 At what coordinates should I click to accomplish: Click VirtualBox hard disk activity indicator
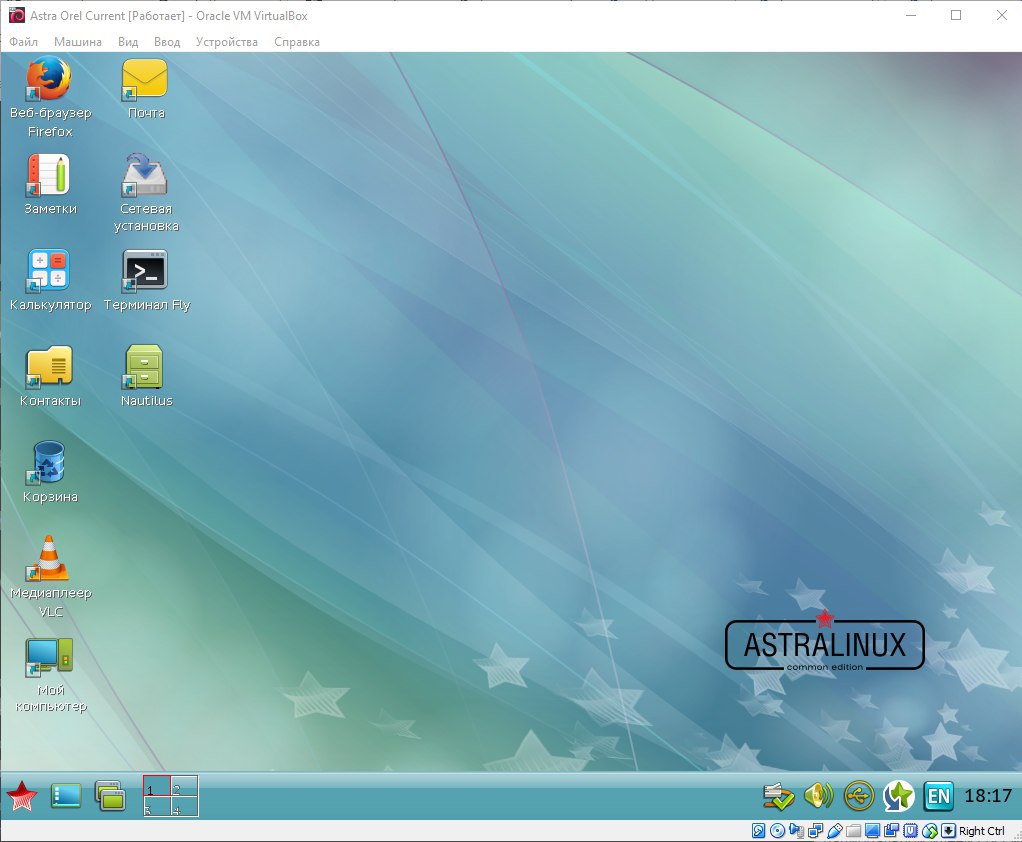758,831
